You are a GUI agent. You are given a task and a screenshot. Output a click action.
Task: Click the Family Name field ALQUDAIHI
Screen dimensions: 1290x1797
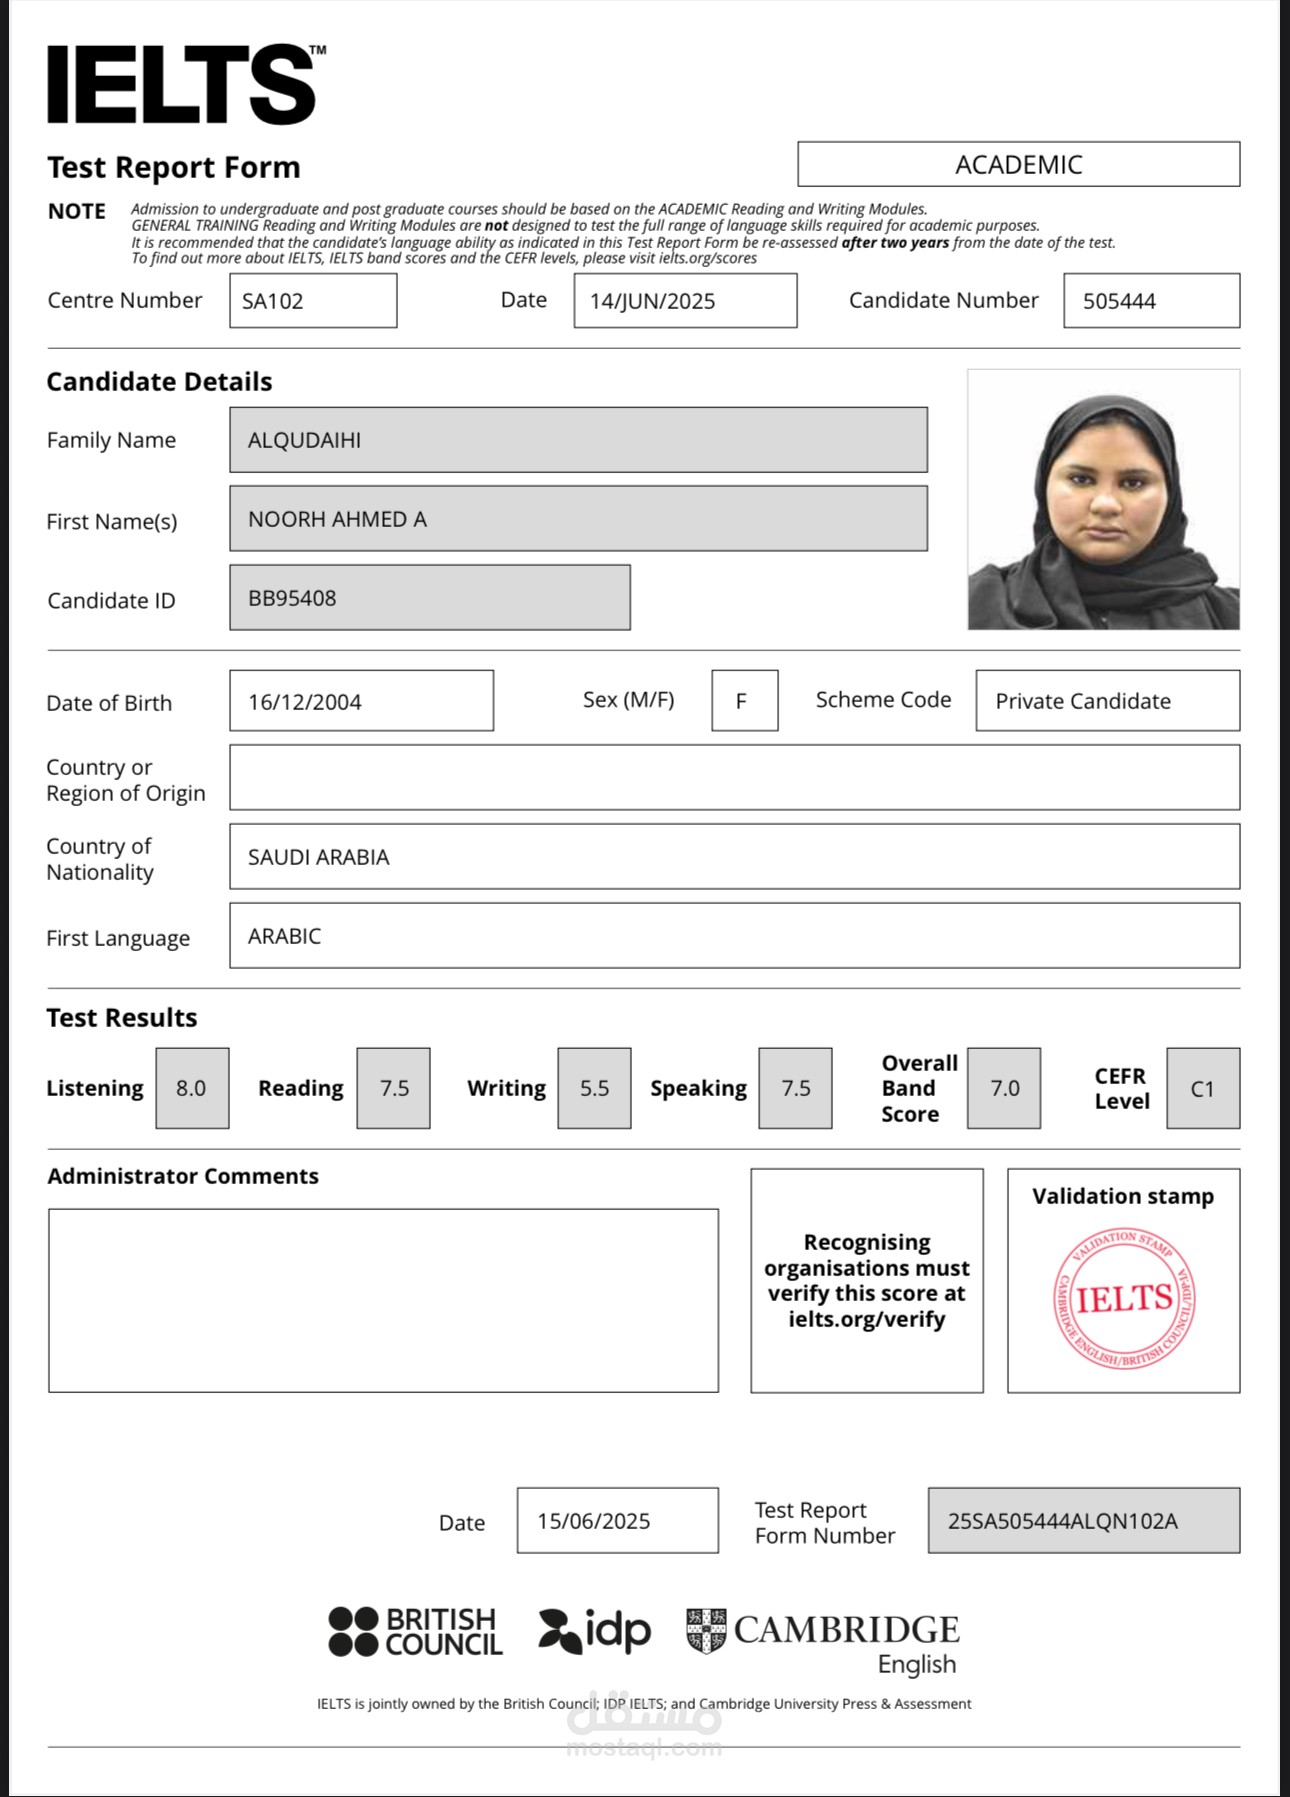click(578, 439)
